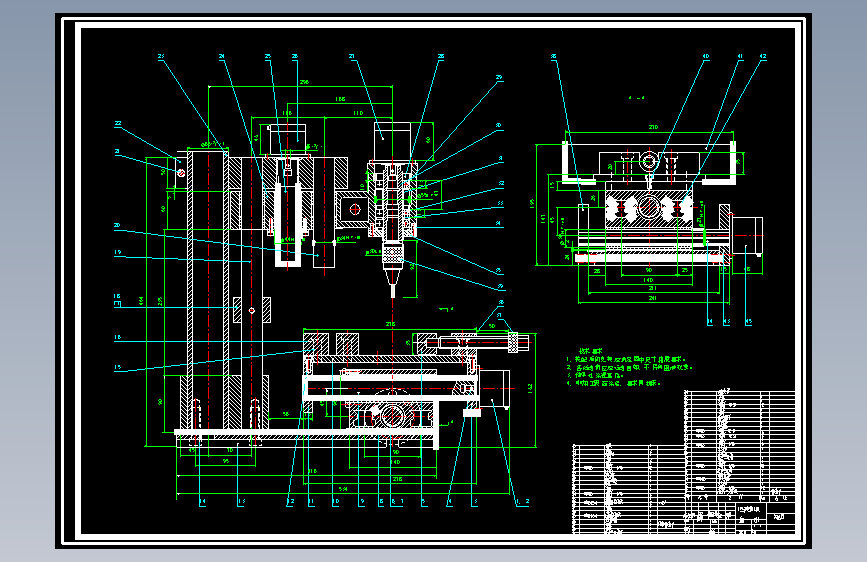
Task: Click part callout number 19 label
Action: (x=117, y=252)
